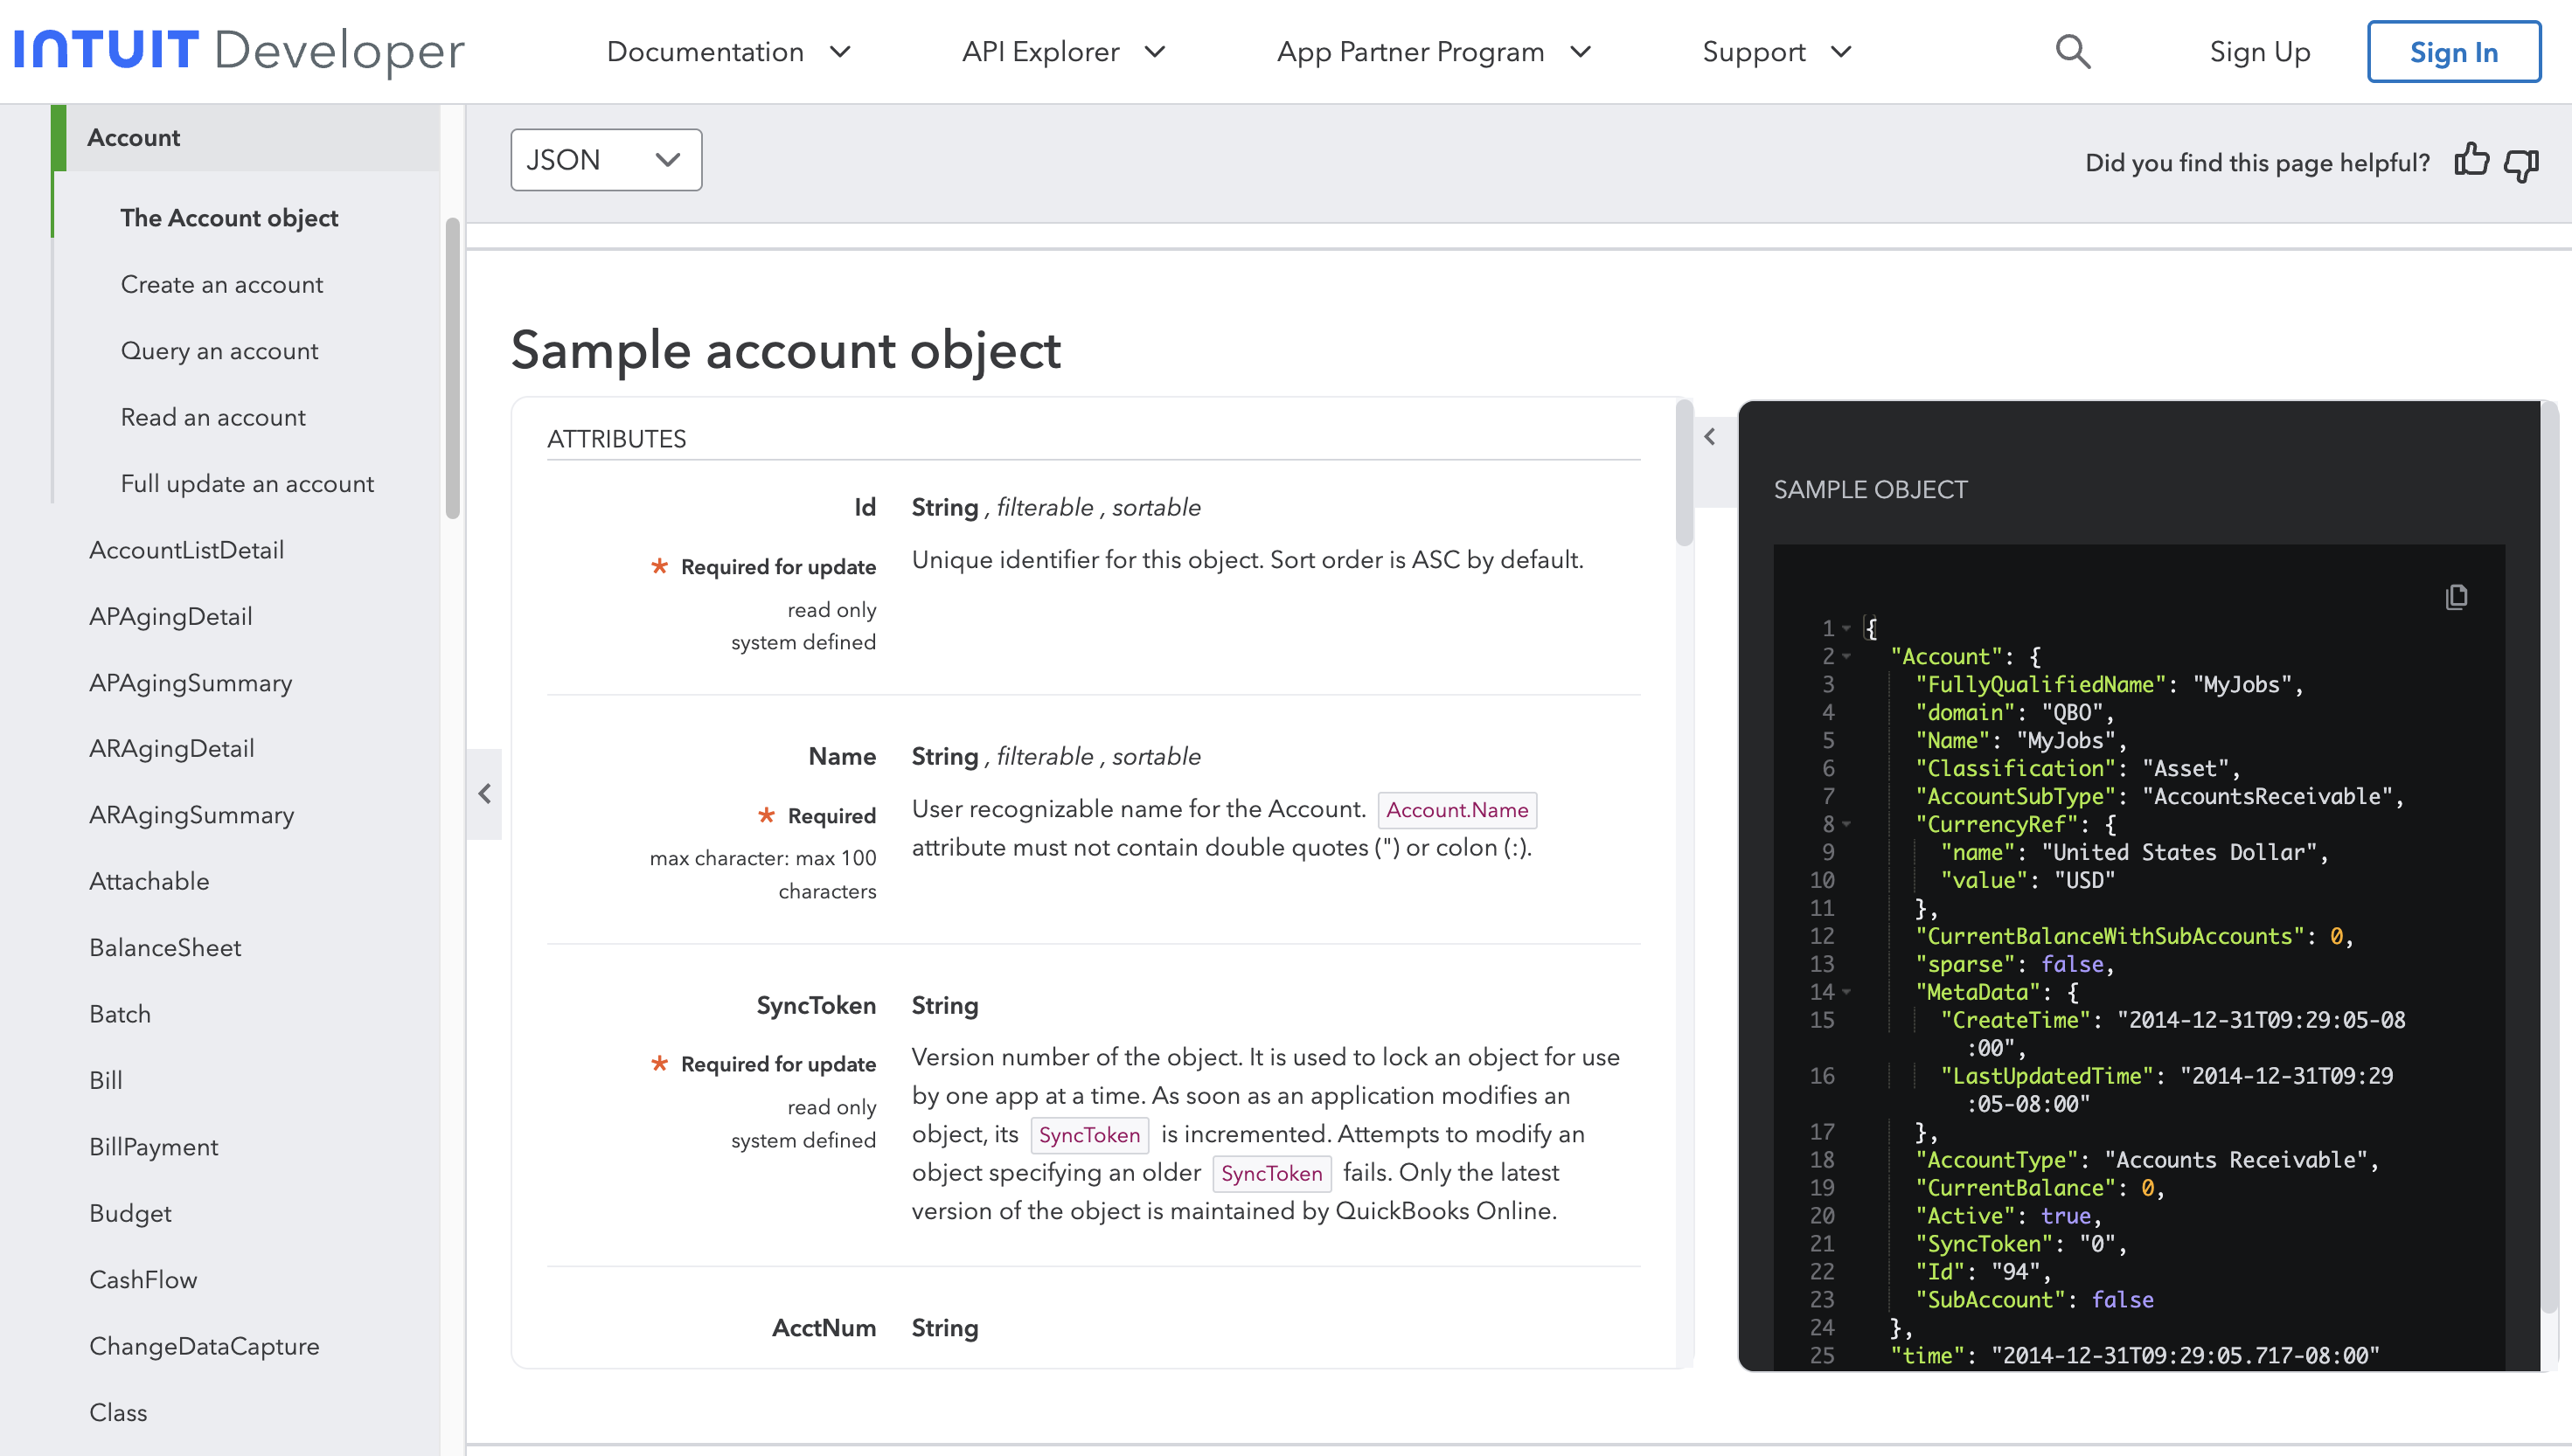The width and height of the screenshot is (2572, 1456).
Task: Open the JSON format dropdown
Action: point(606,160)
